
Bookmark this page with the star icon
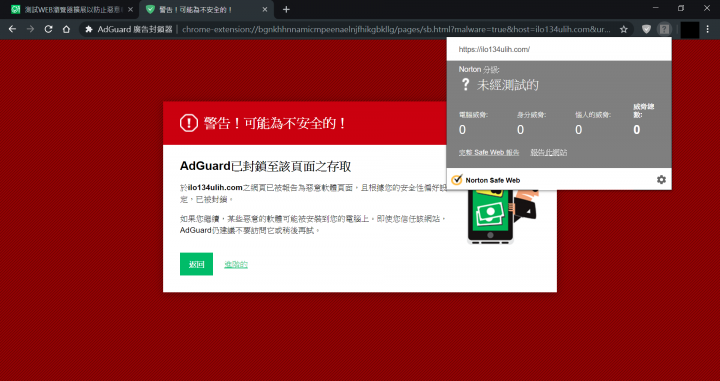click(624, 29)
